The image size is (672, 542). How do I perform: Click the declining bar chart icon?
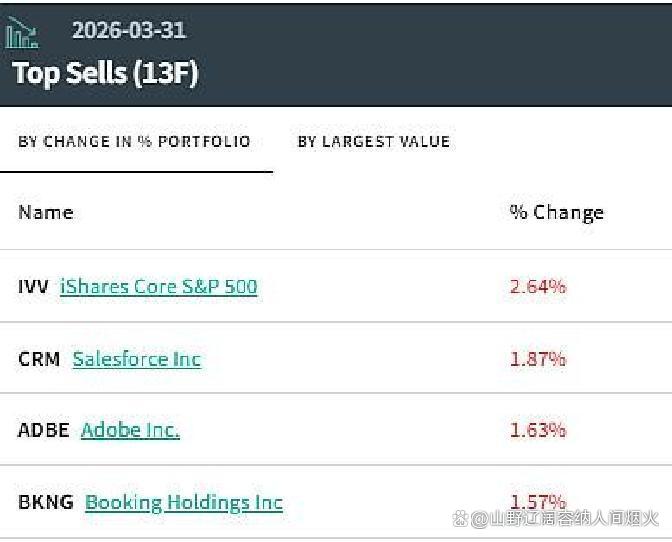[21, 33]
